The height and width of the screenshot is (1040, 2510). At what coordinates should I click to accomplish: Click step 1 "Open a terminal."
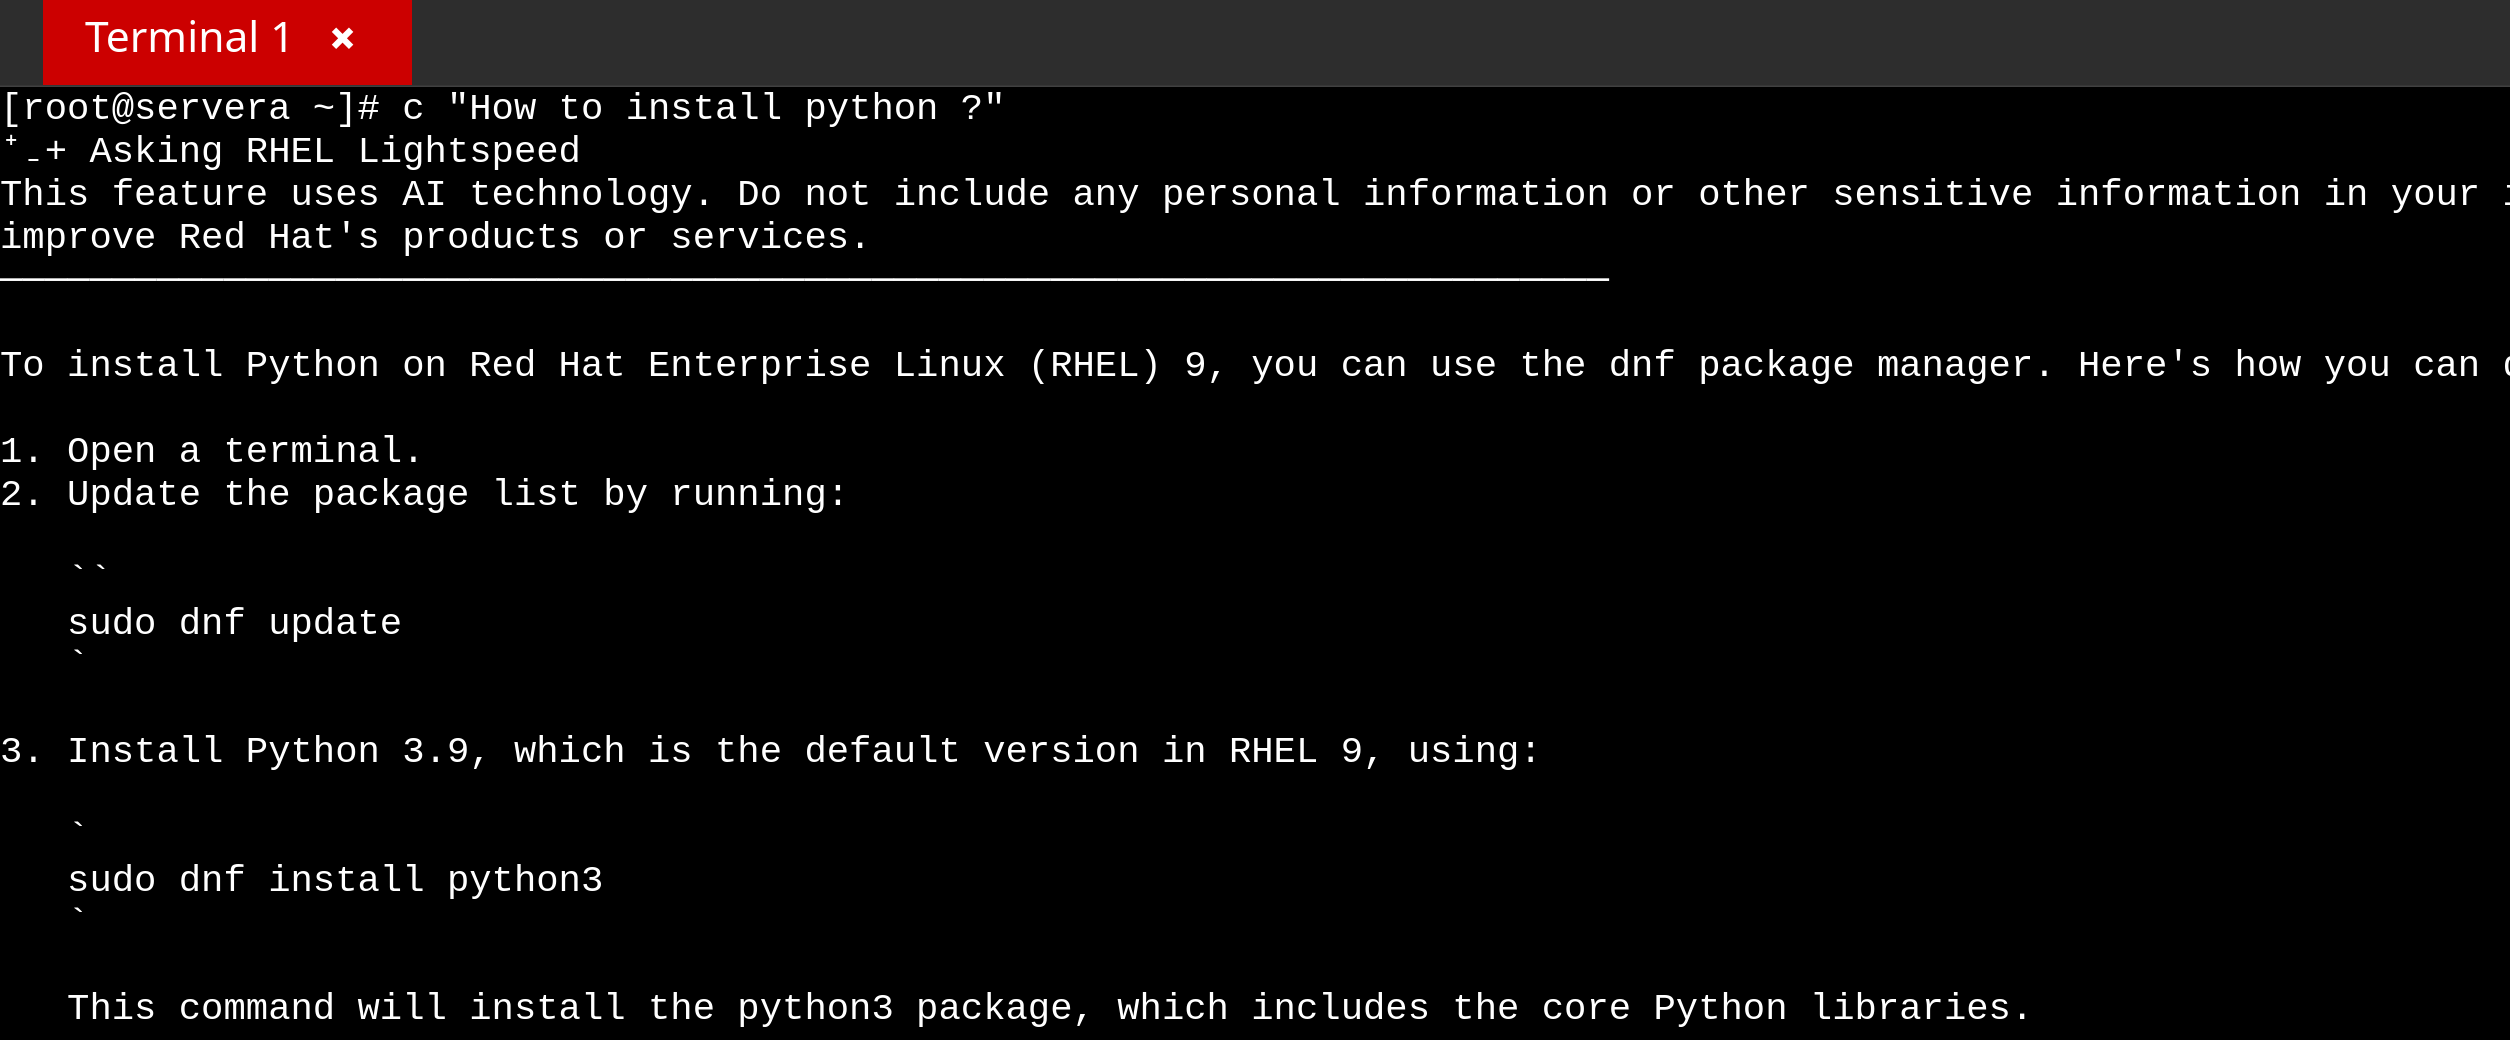point(211,451)
